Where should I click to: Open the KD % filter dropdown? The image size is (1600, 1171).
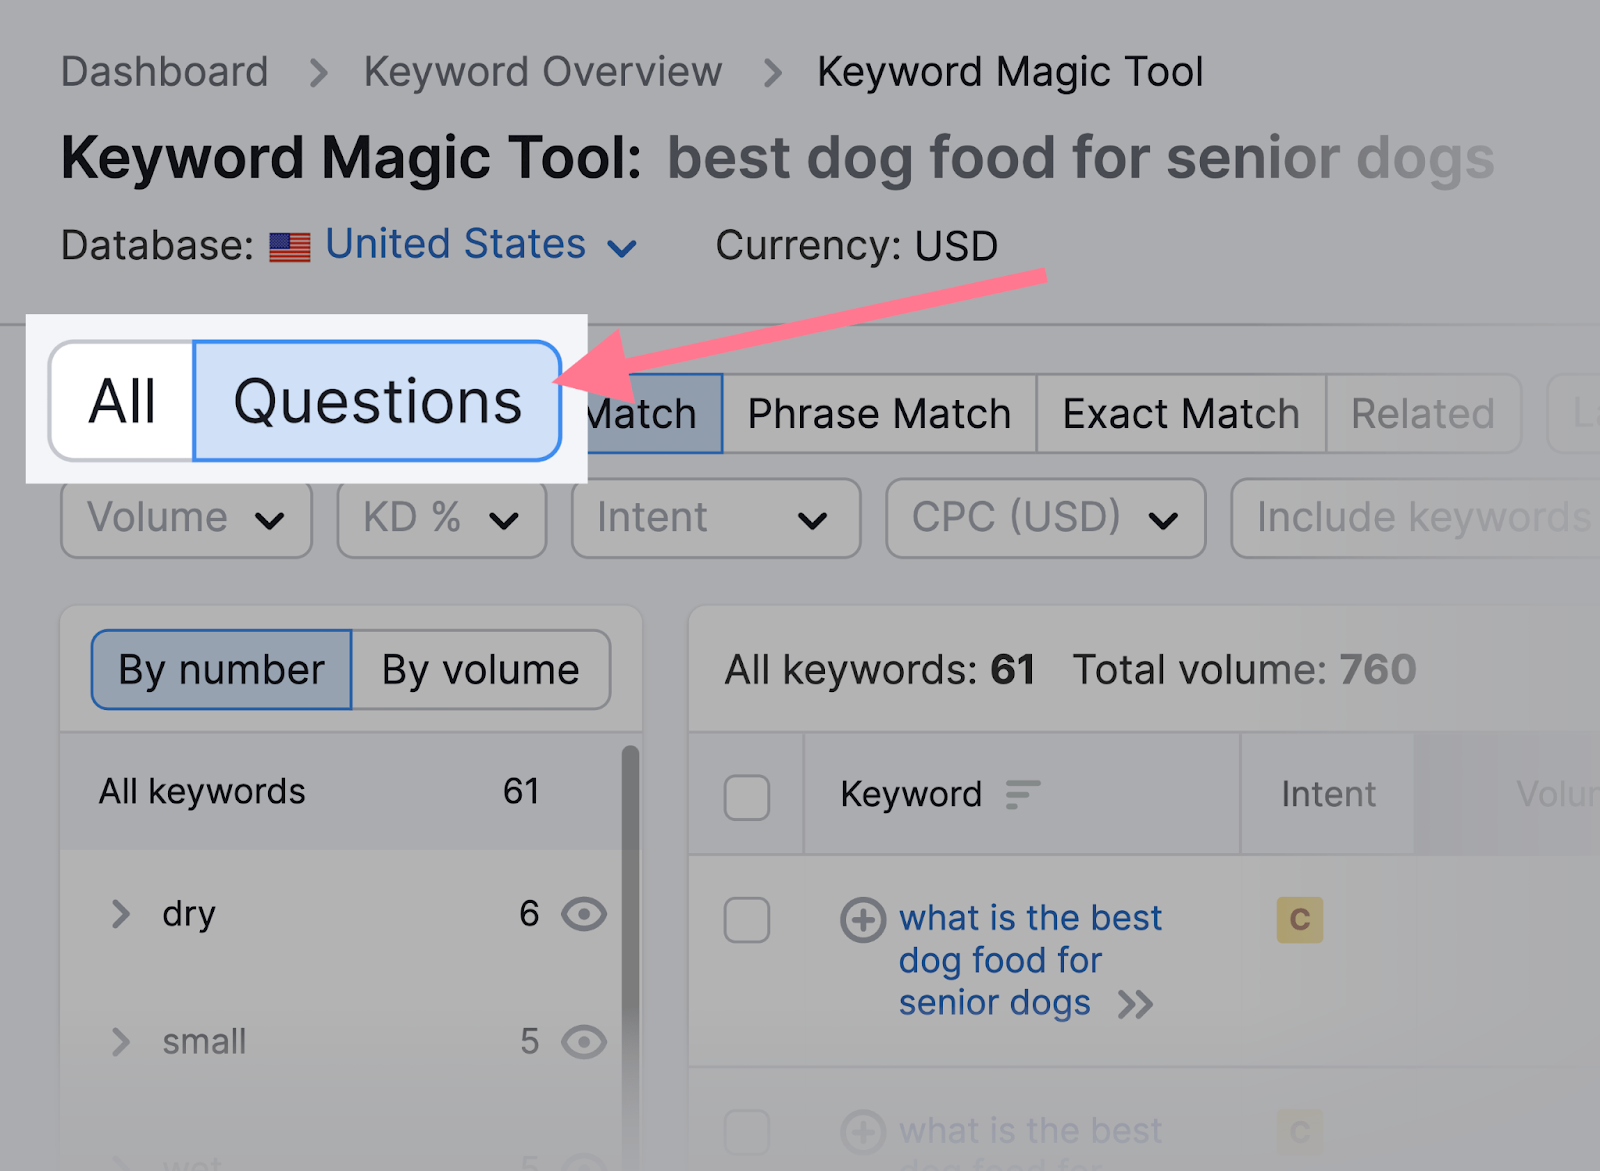[442, 518]
